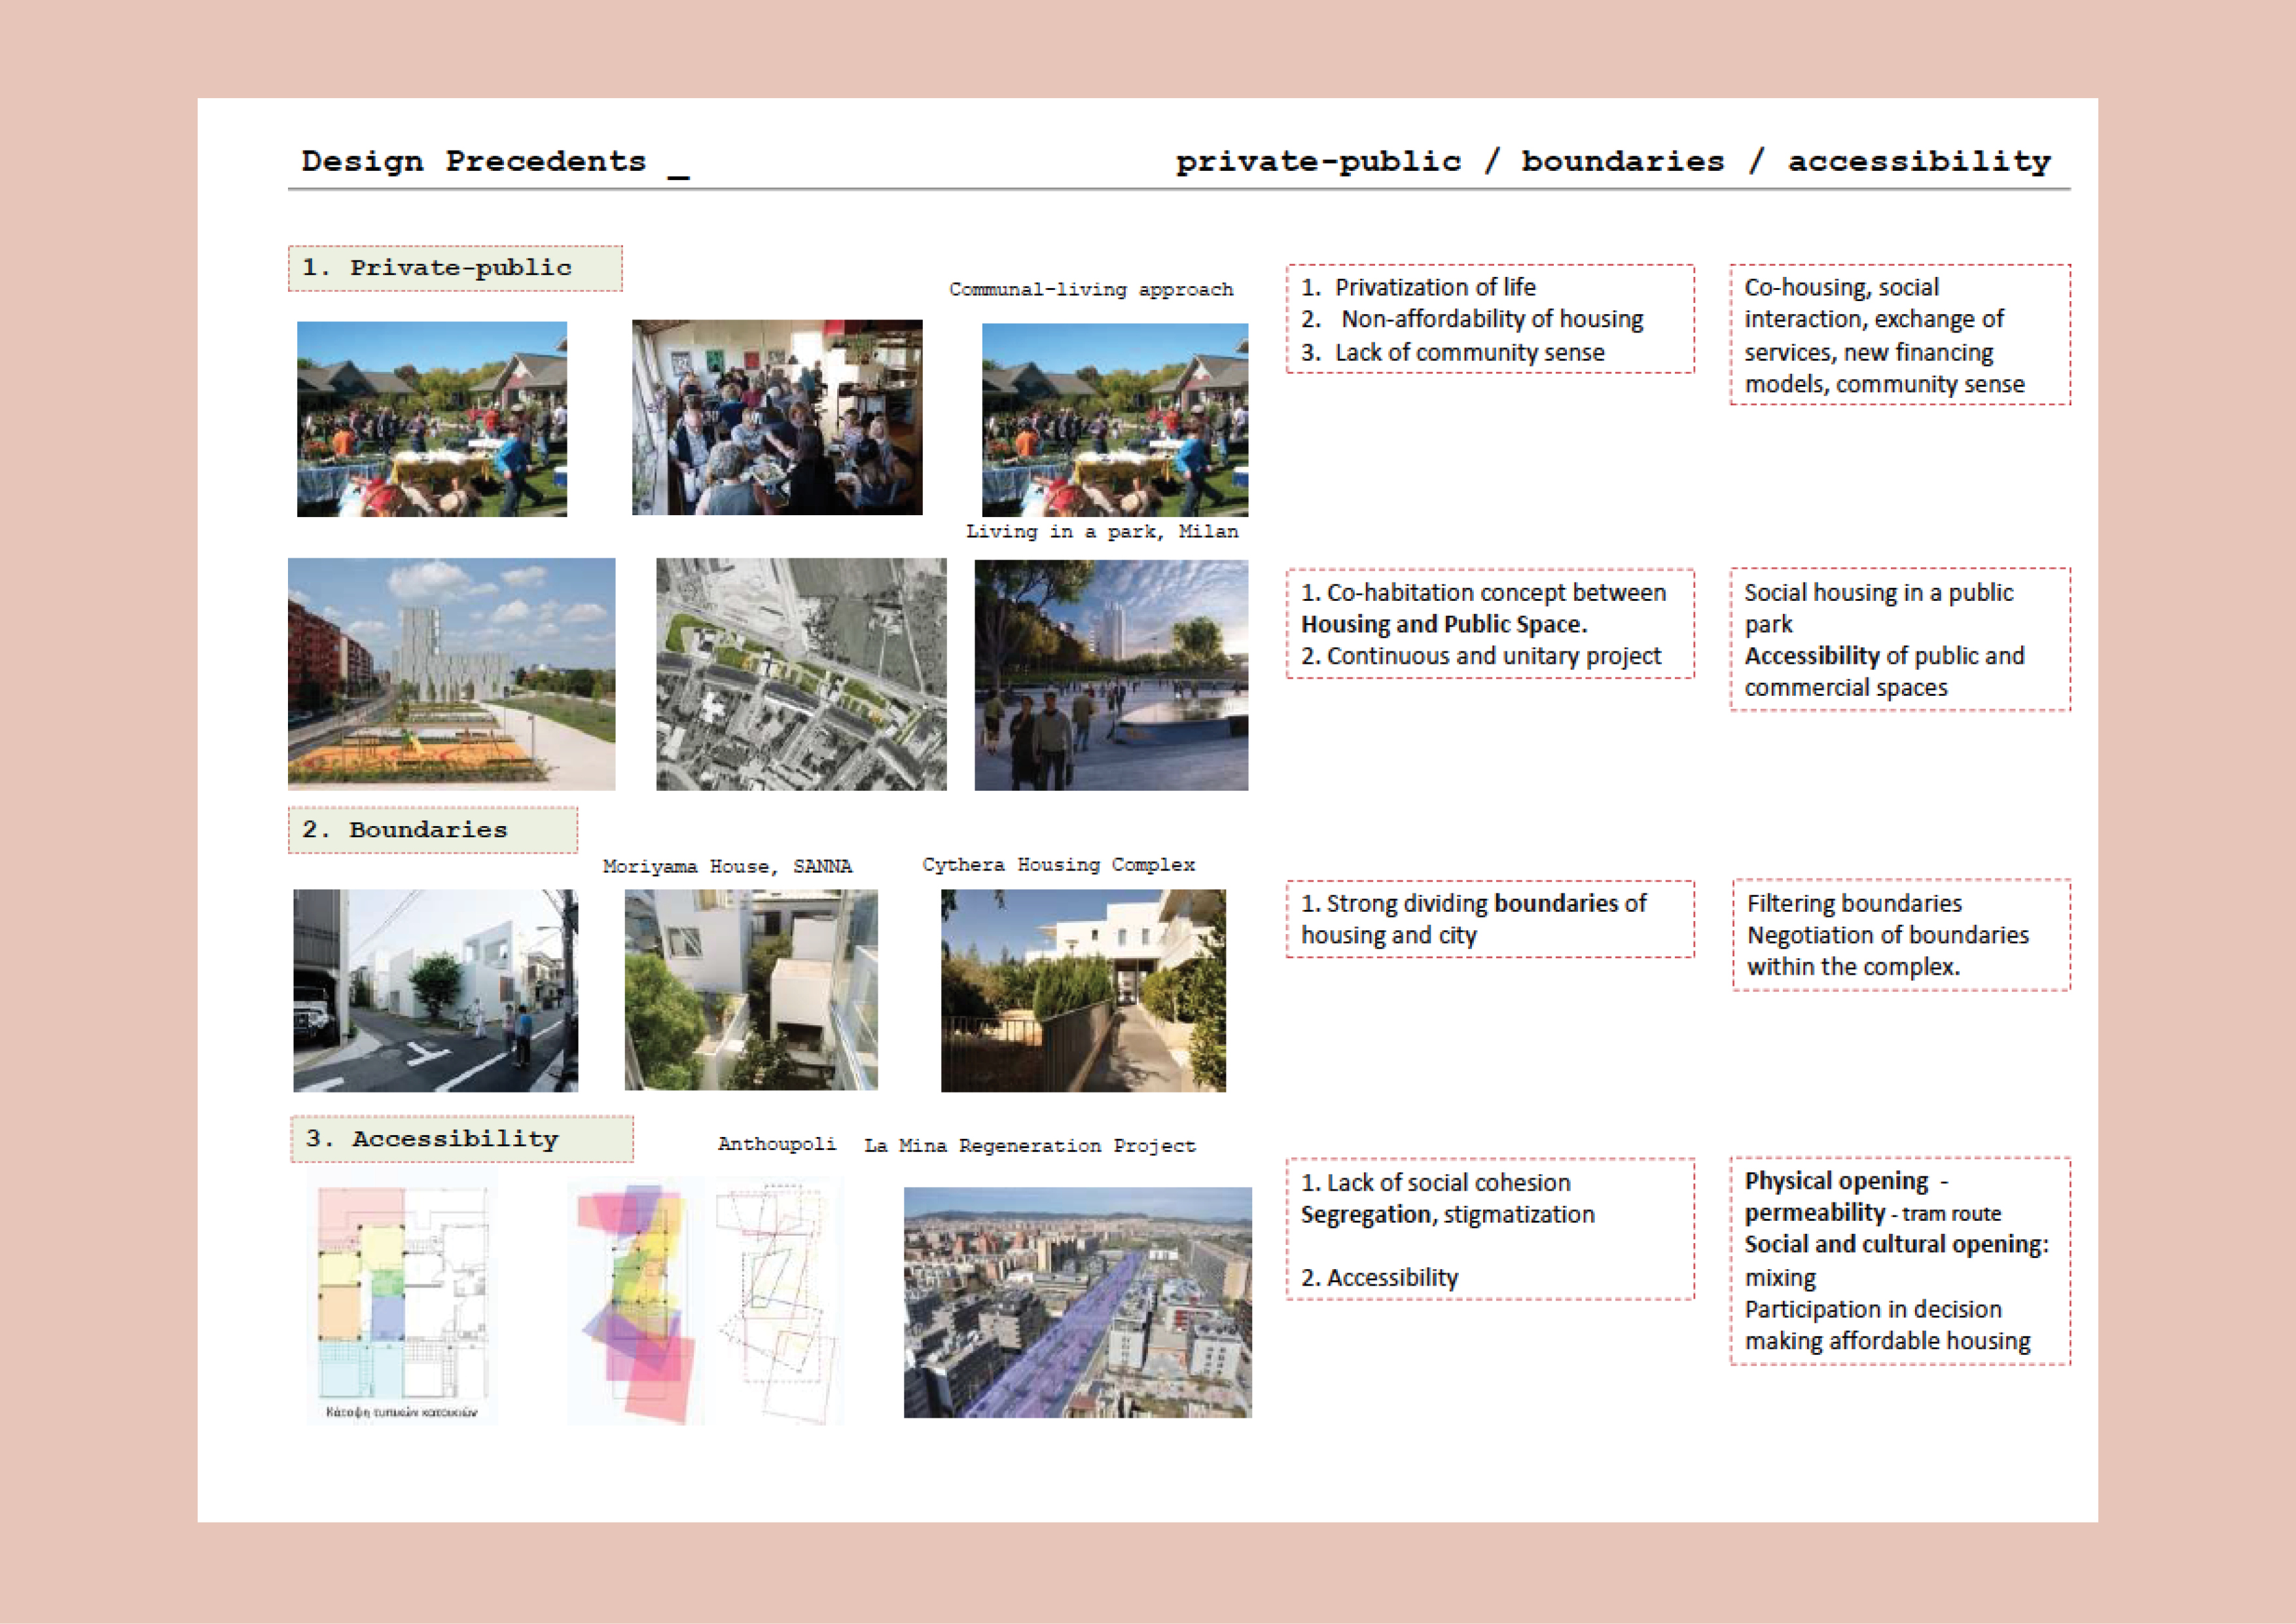Viewport: 2296px width, 1624px height.
Task: Click 'Social housing in a public park' box
Action: (1900, 639)
